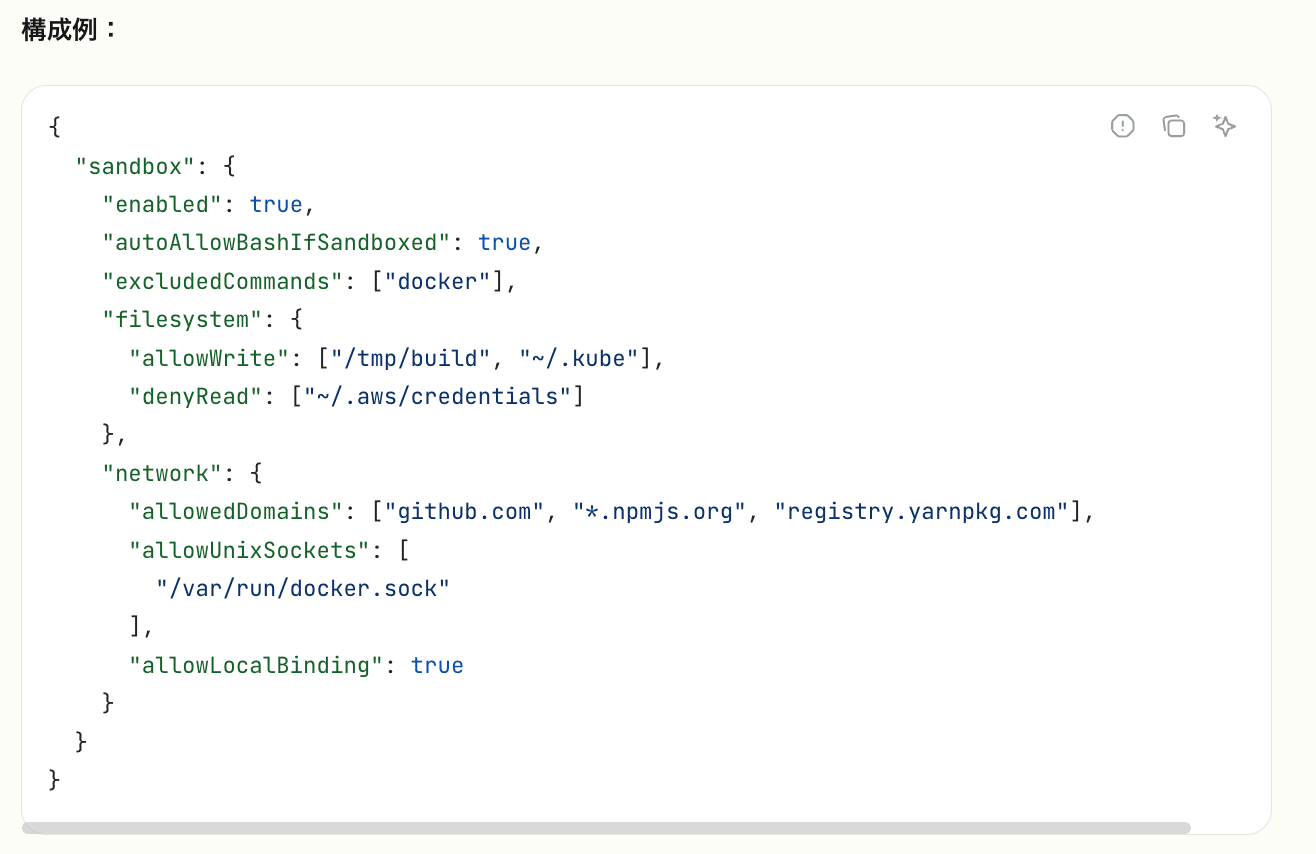This screenshot has width=1316, height=854.
Task: Click the sparkle AI explain icon
Action: point(1224,126)
